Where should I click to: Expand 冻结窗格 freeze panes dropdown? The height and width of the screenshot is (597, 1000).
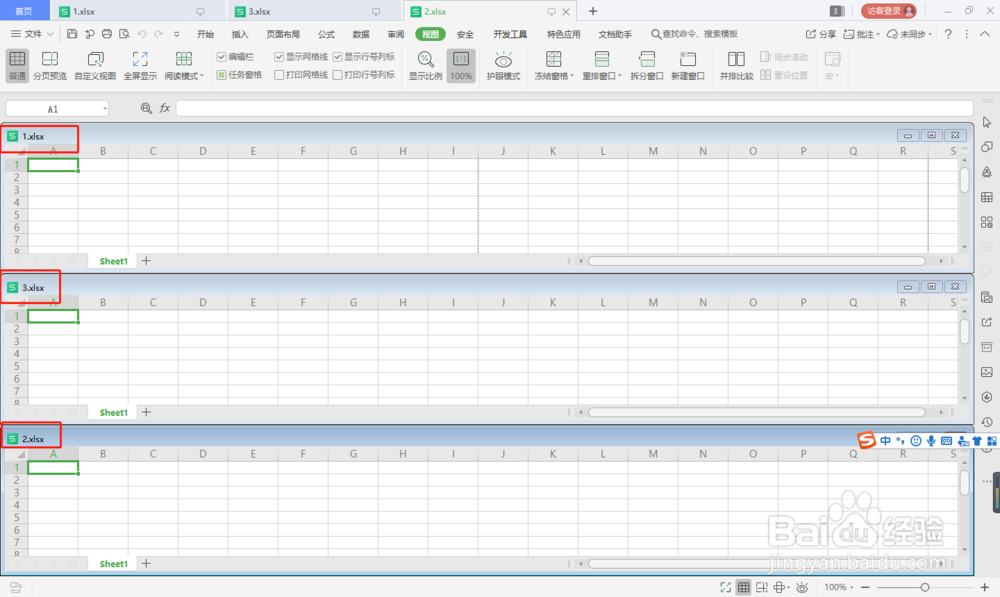point(571,76)
